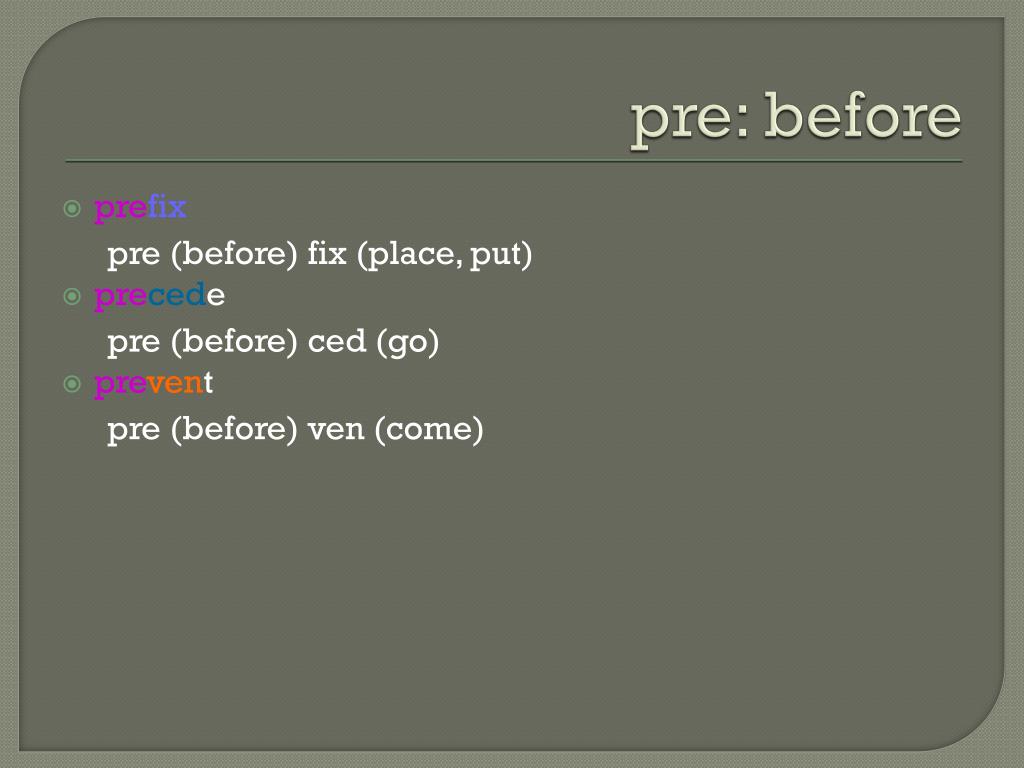Click the bullet icon beside prefix

click(x=72, y=209)
